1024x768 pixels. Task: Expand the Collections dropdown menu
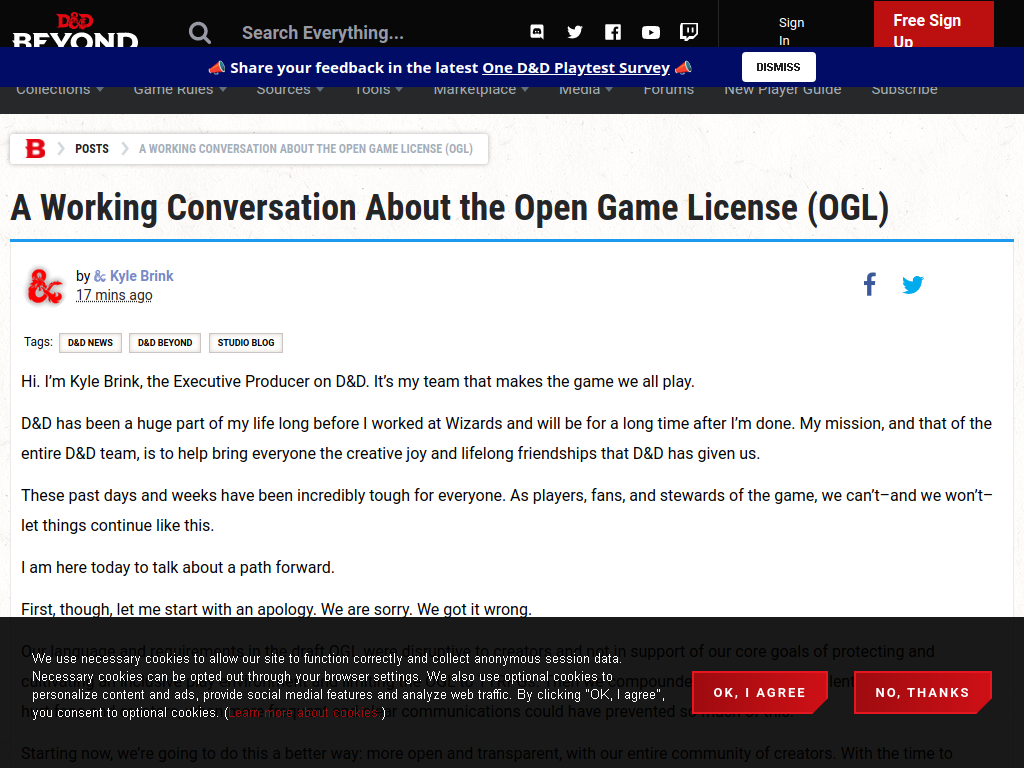pyautogui.click(x=59, y=90)
